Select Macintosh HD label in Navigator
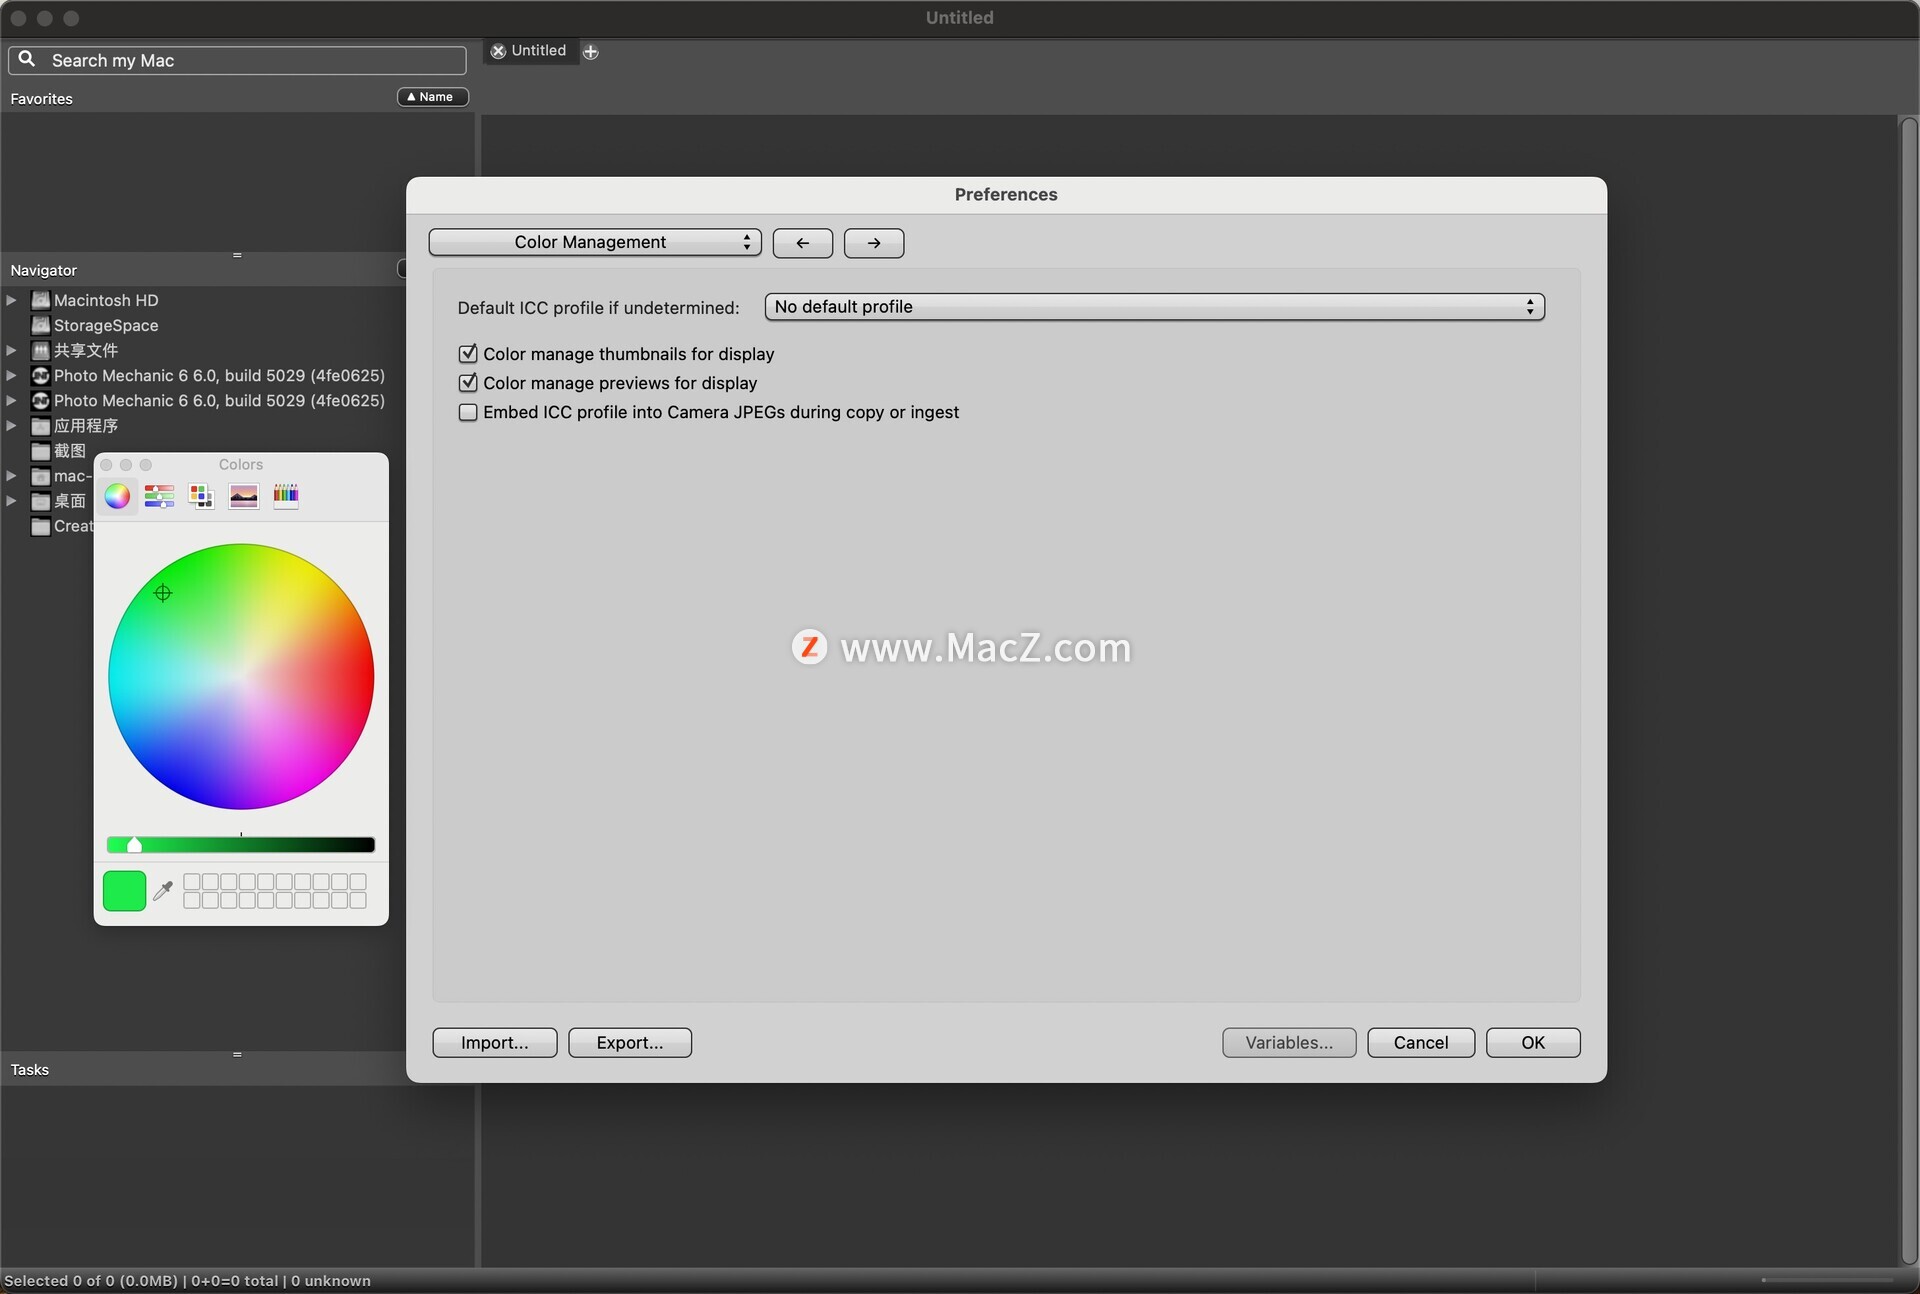Viewport: 1920px width, 1294px height. (106, 300)
